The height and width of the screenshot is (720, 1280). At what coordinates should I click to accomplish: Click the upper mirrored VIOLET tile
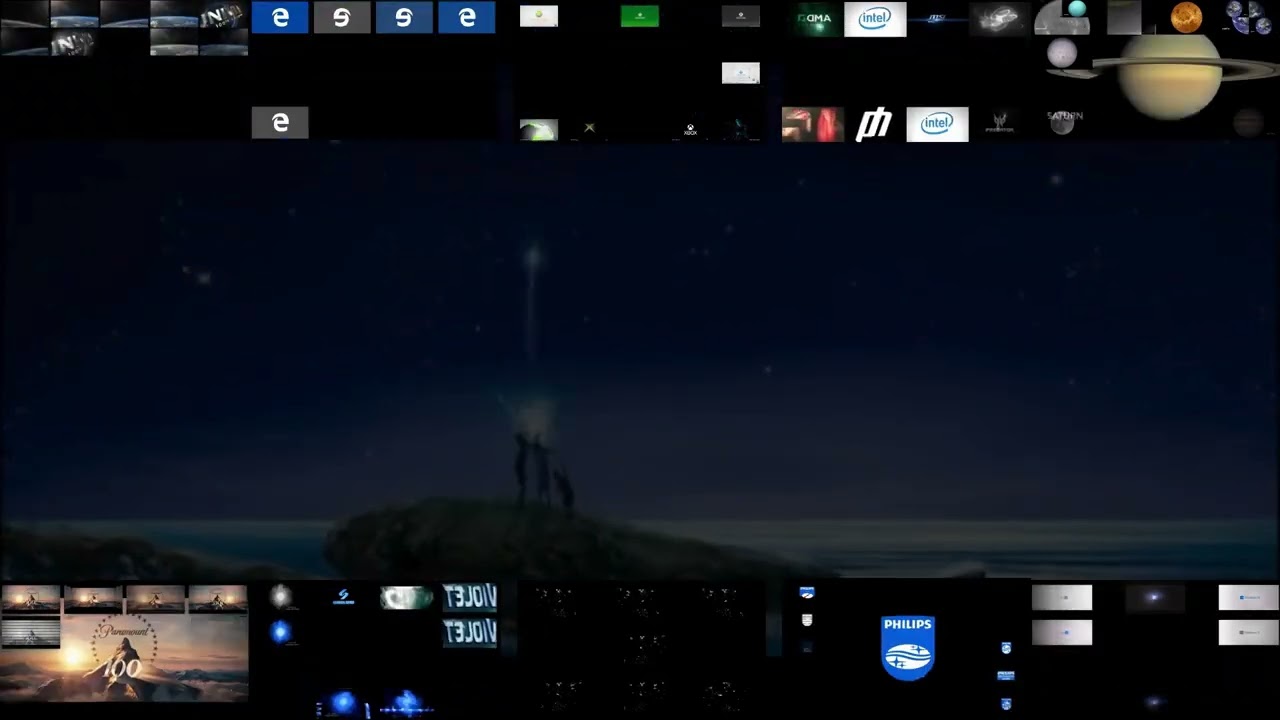click(470, 598)
